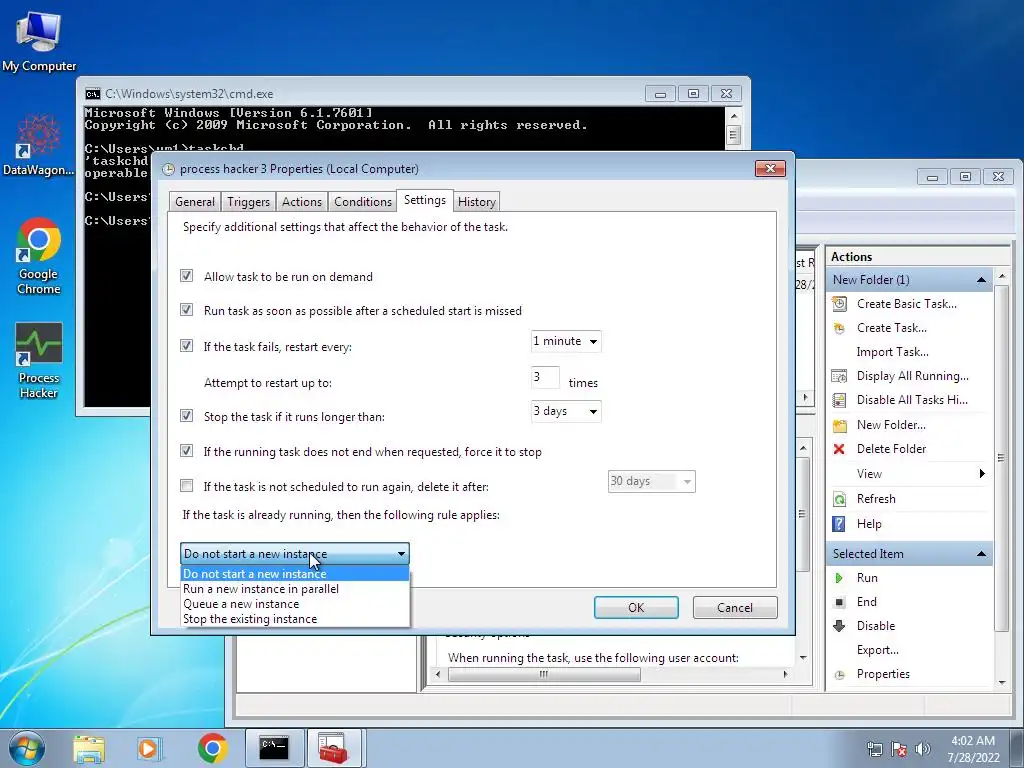This screenshot has height=768, width=1024.
Task: Click Export in Selected Item actions
Action: (x=877, y=650)
